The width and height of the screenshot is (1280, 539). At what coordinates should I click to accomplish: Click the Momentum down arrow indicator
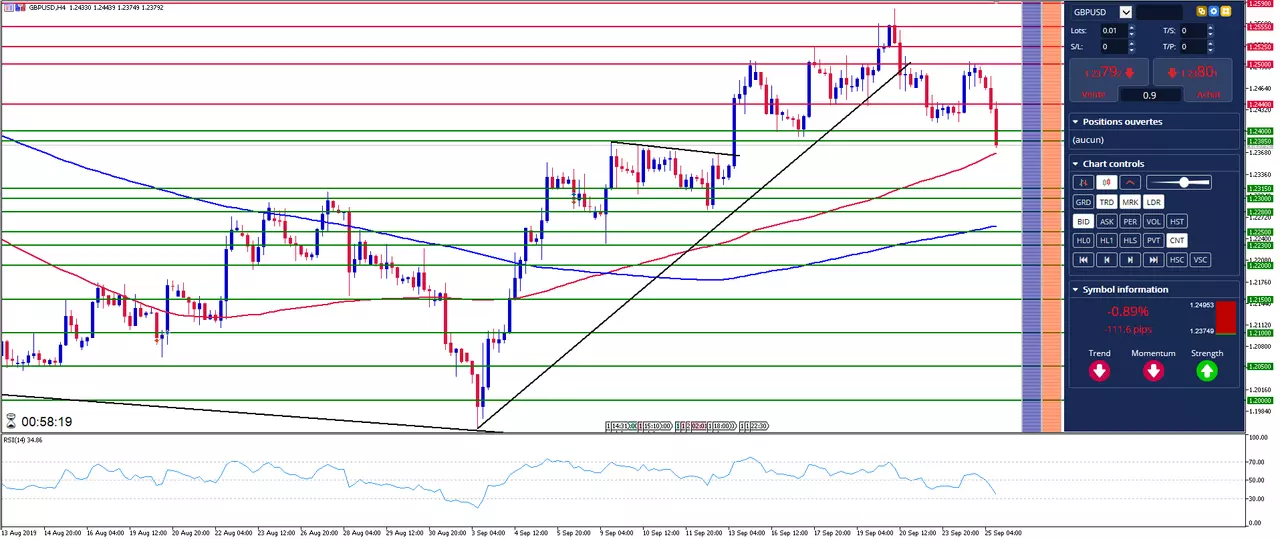click(x=1153, y=371)
